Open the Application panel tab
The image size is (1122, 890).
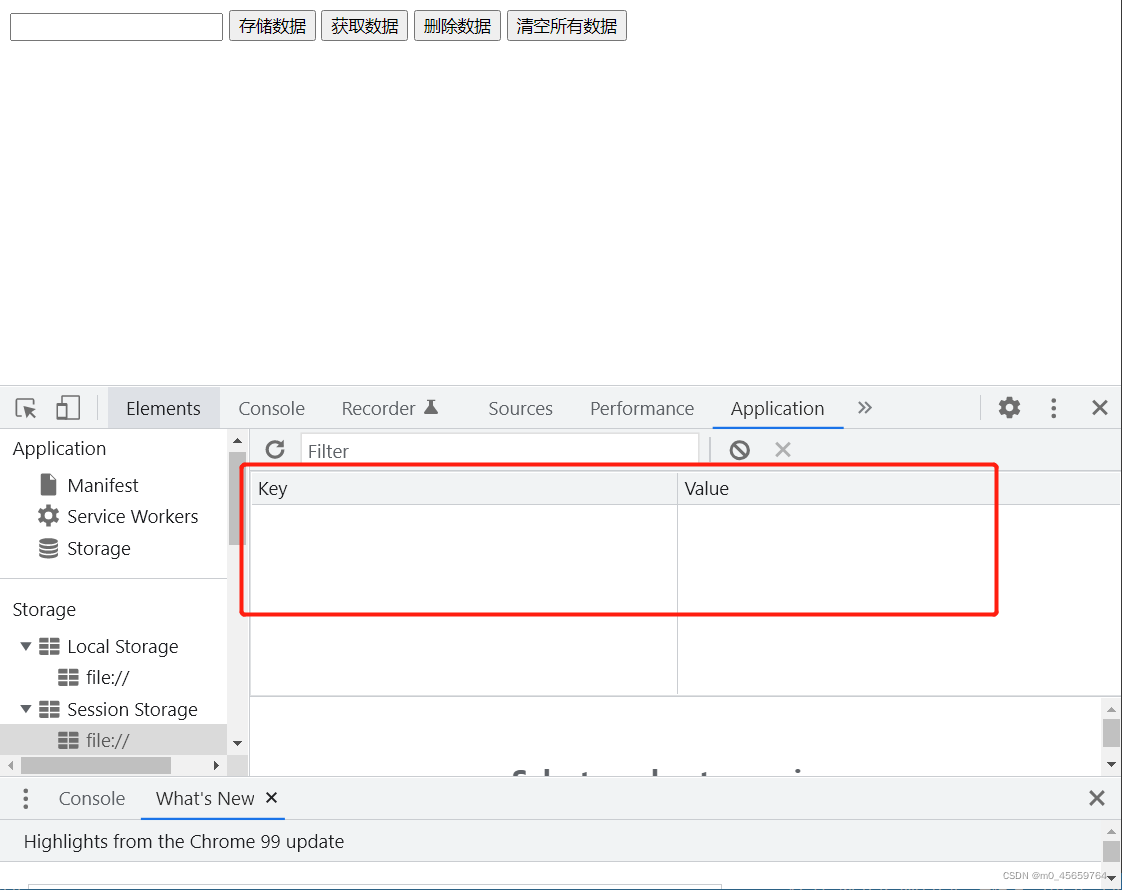[778, 408]
